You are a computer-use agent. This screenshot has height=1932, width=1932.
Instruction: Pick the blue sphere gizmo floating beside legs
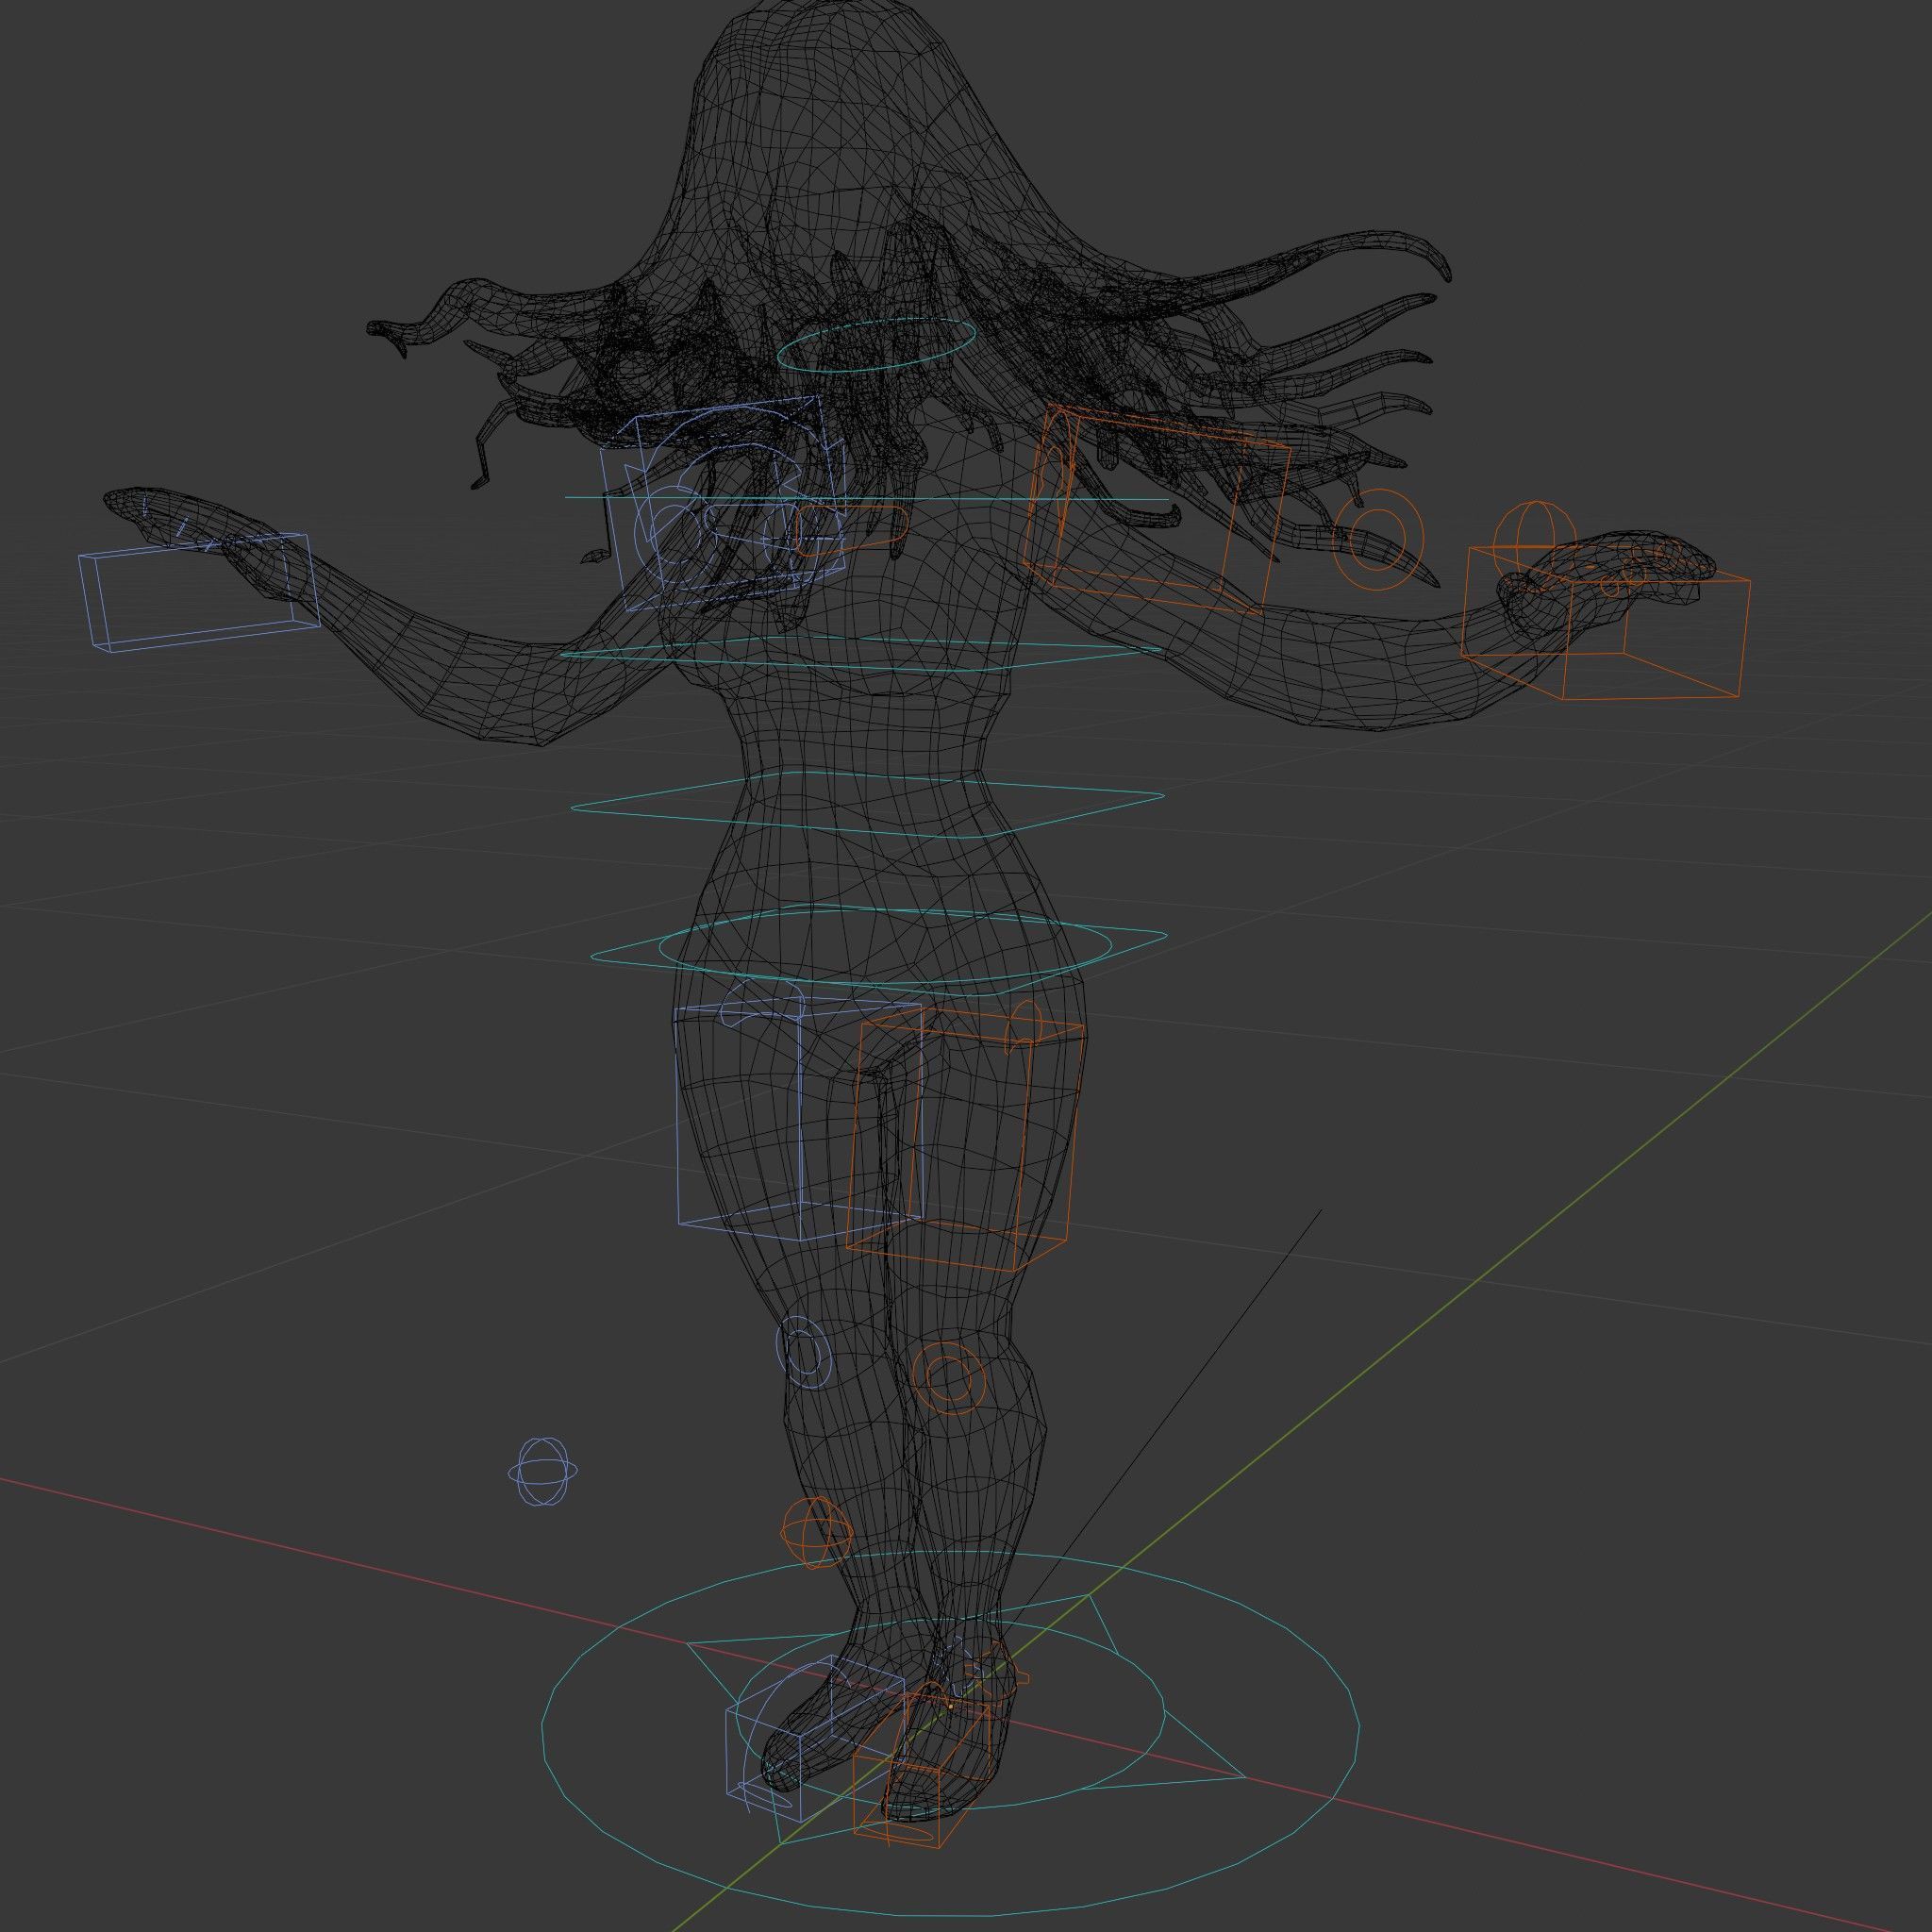(x=542, y=1471)
